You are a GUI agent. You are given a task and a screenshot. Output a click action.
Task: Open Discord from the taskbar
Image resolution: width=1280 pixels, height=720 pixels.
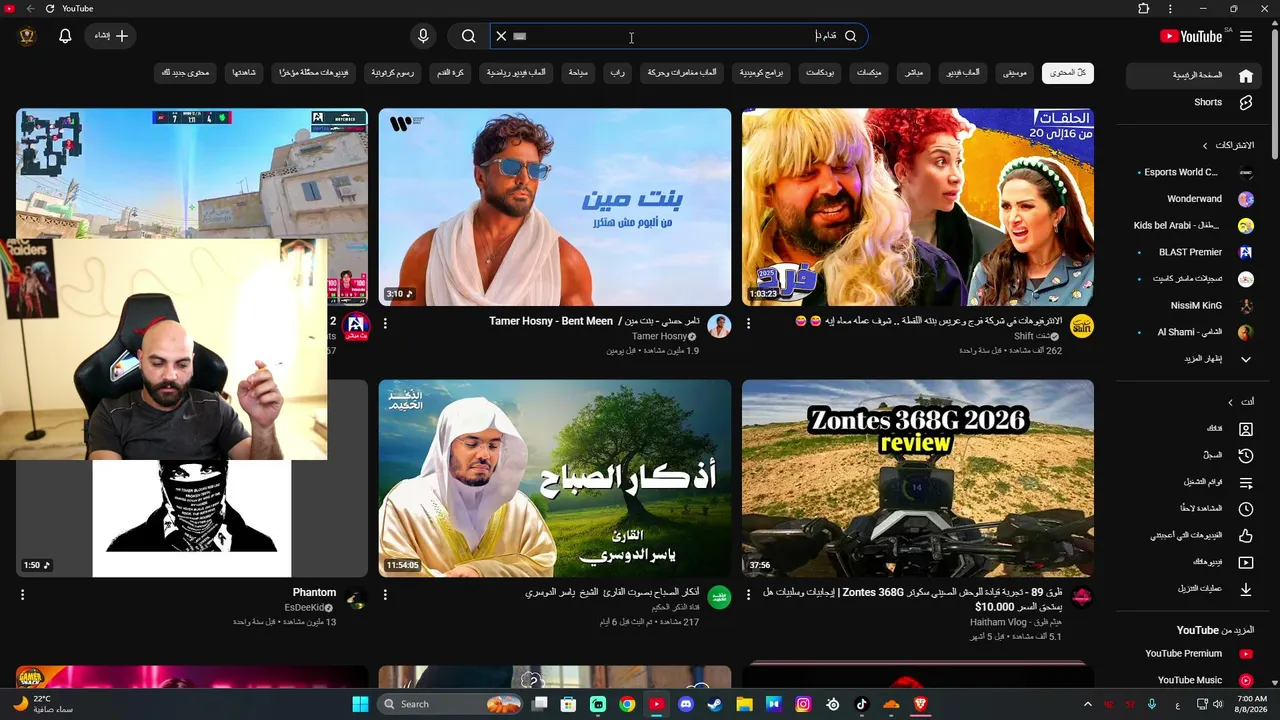tap(686, 704)
